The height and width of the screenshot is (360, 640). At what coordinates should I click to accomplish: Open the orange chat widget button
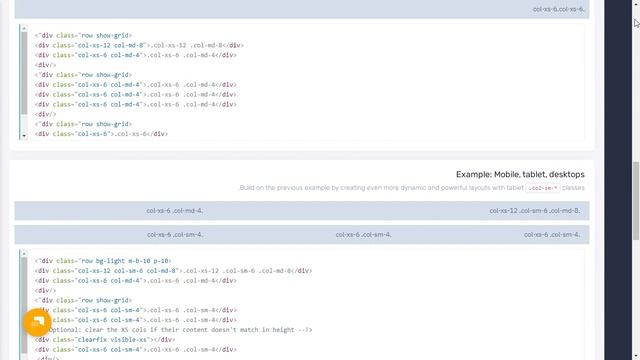[x=37, y=322]
